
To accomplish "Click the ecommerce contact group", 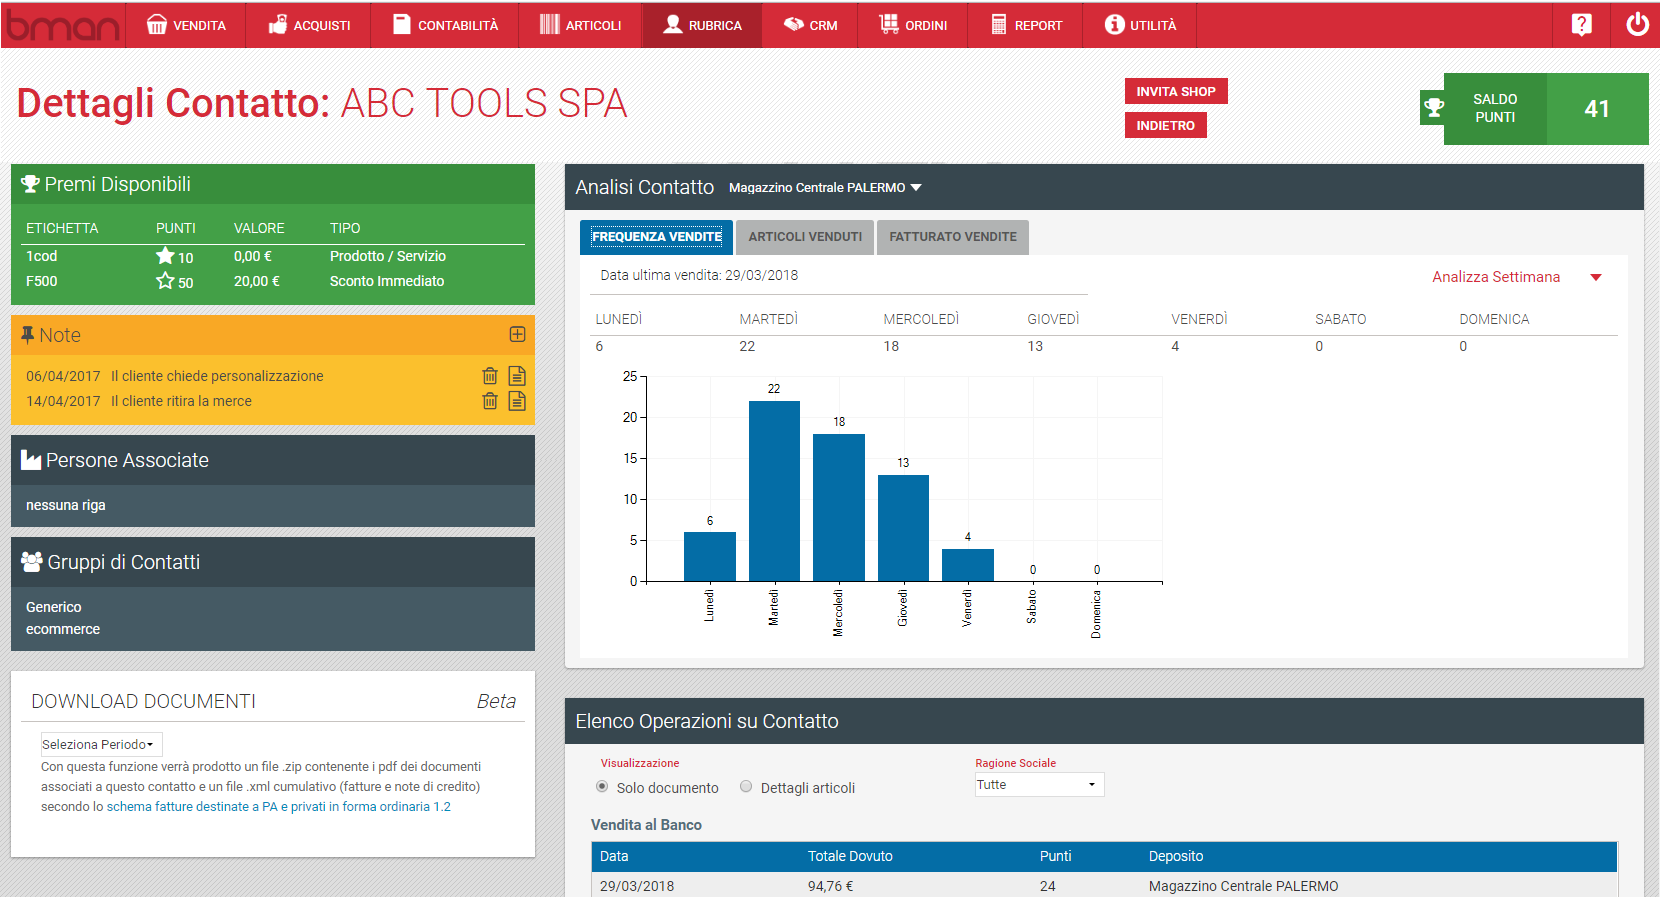I will click(x=63, y=629).
